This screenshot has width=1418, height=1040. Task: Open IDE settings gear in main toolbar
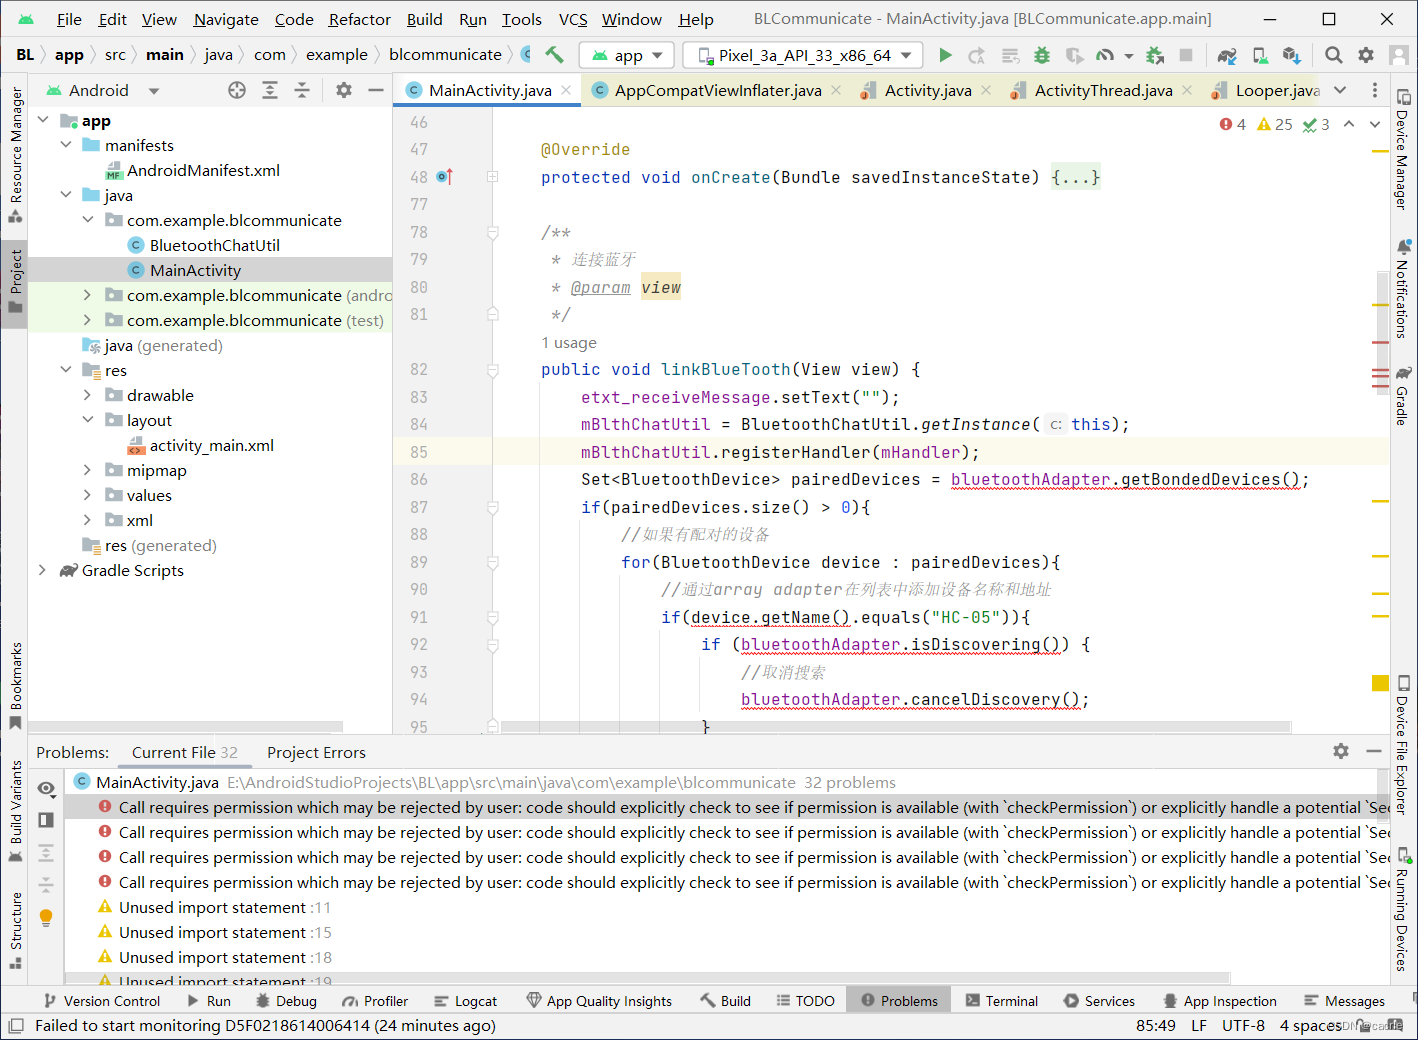(1366, 55)
